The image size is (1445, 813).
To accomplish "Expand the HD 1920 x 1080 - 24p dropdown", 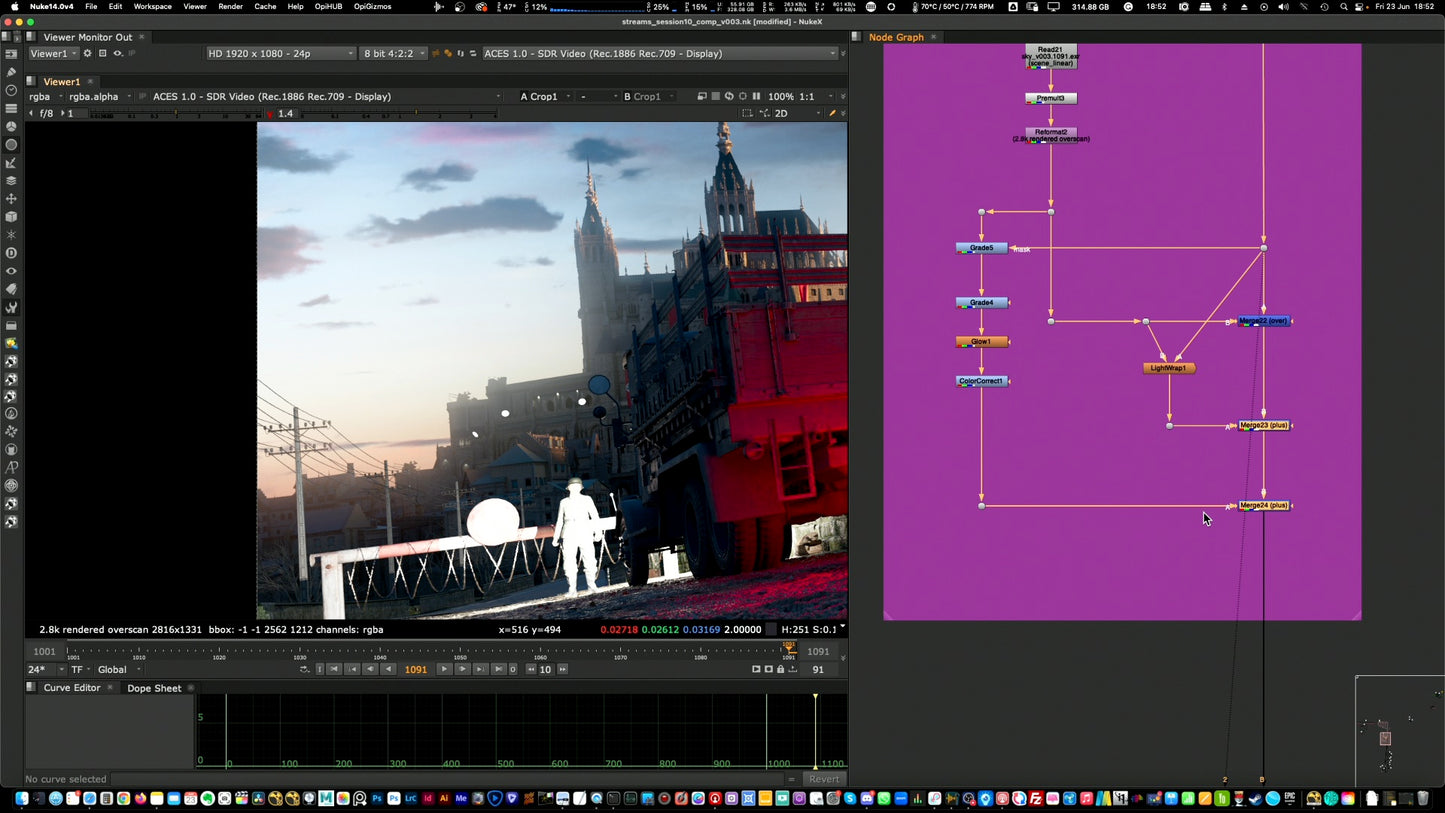I will (x=280, y=54).
